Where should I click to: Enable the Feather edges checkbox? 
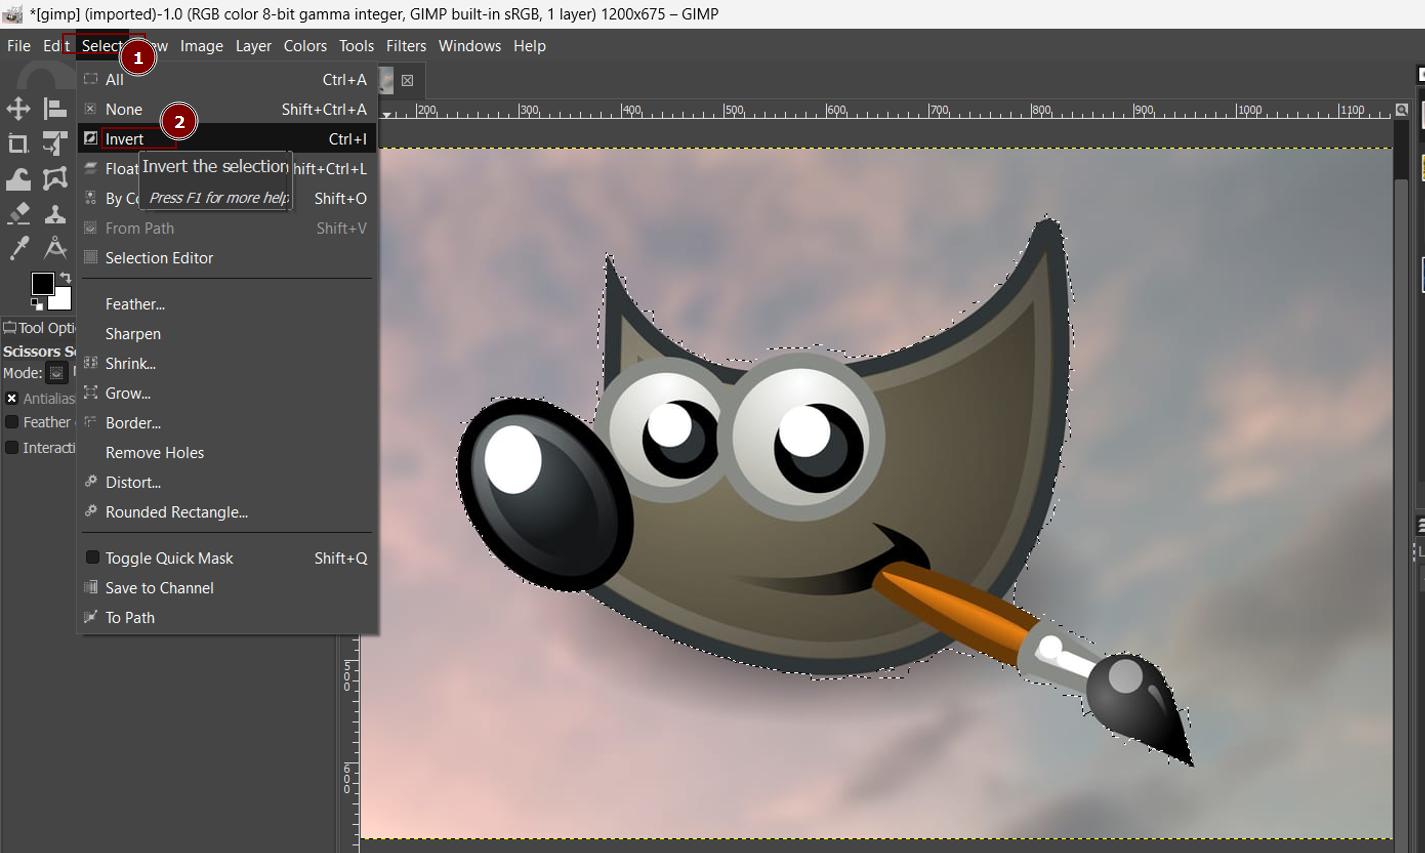coord(12,422)
